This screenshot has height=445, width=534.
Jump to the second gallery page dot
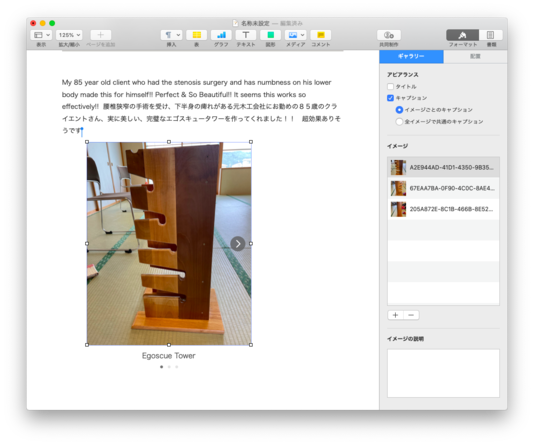pyautogui.click(x=169, y=367)
